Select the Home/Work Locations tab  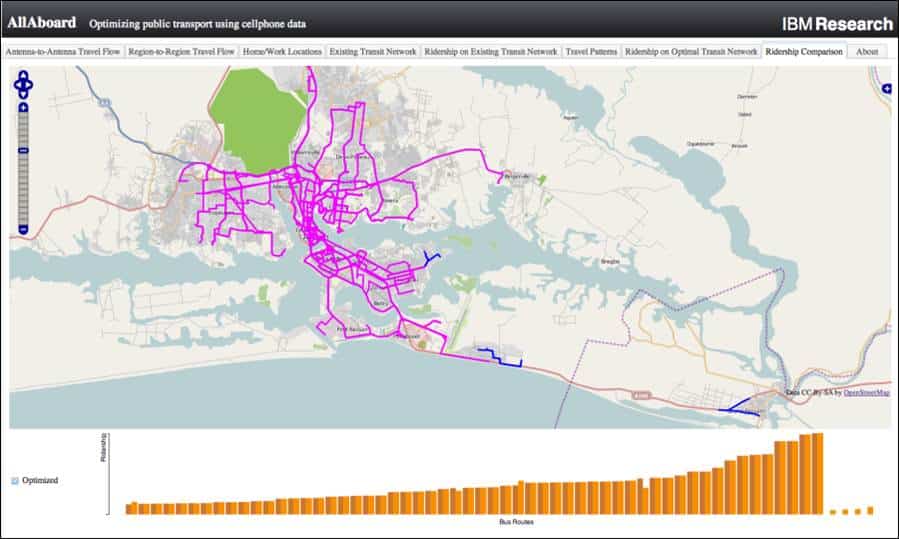click(x=282, y=52)
